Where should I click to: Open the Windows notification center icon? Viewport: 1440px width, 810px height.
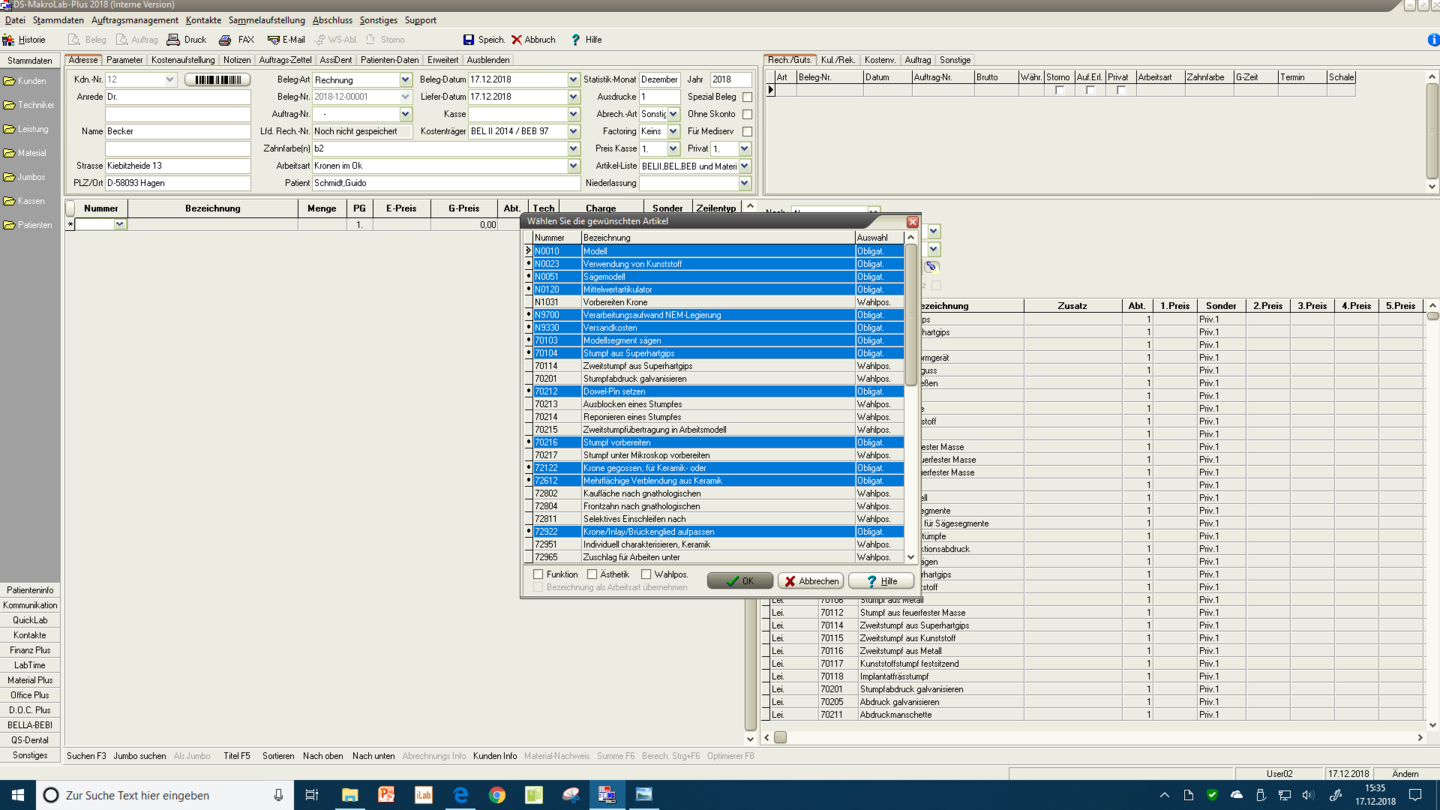coord(1415,795)
